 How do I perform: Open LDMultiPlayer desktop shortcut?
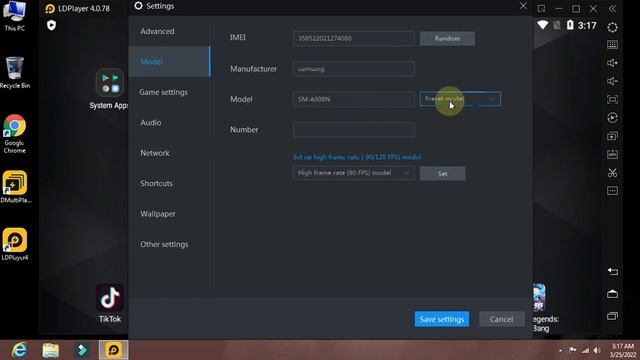(x=15, y=187)
